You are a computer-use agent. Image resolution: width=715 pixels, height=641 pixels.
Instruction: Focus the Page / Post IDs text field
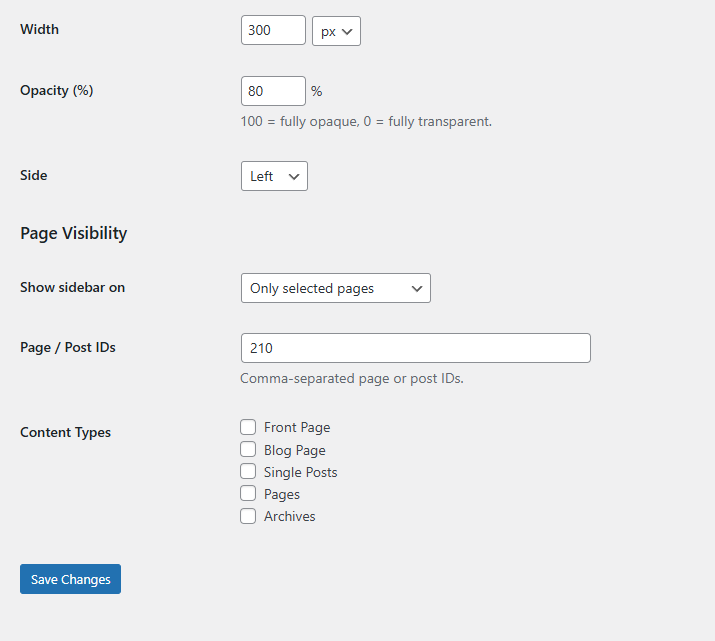point(415,348)
